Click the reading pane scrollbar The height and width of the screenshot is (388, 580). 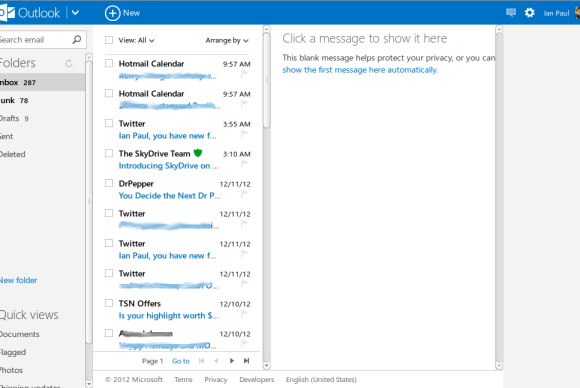pyautogui.click(x=499, y=198)
